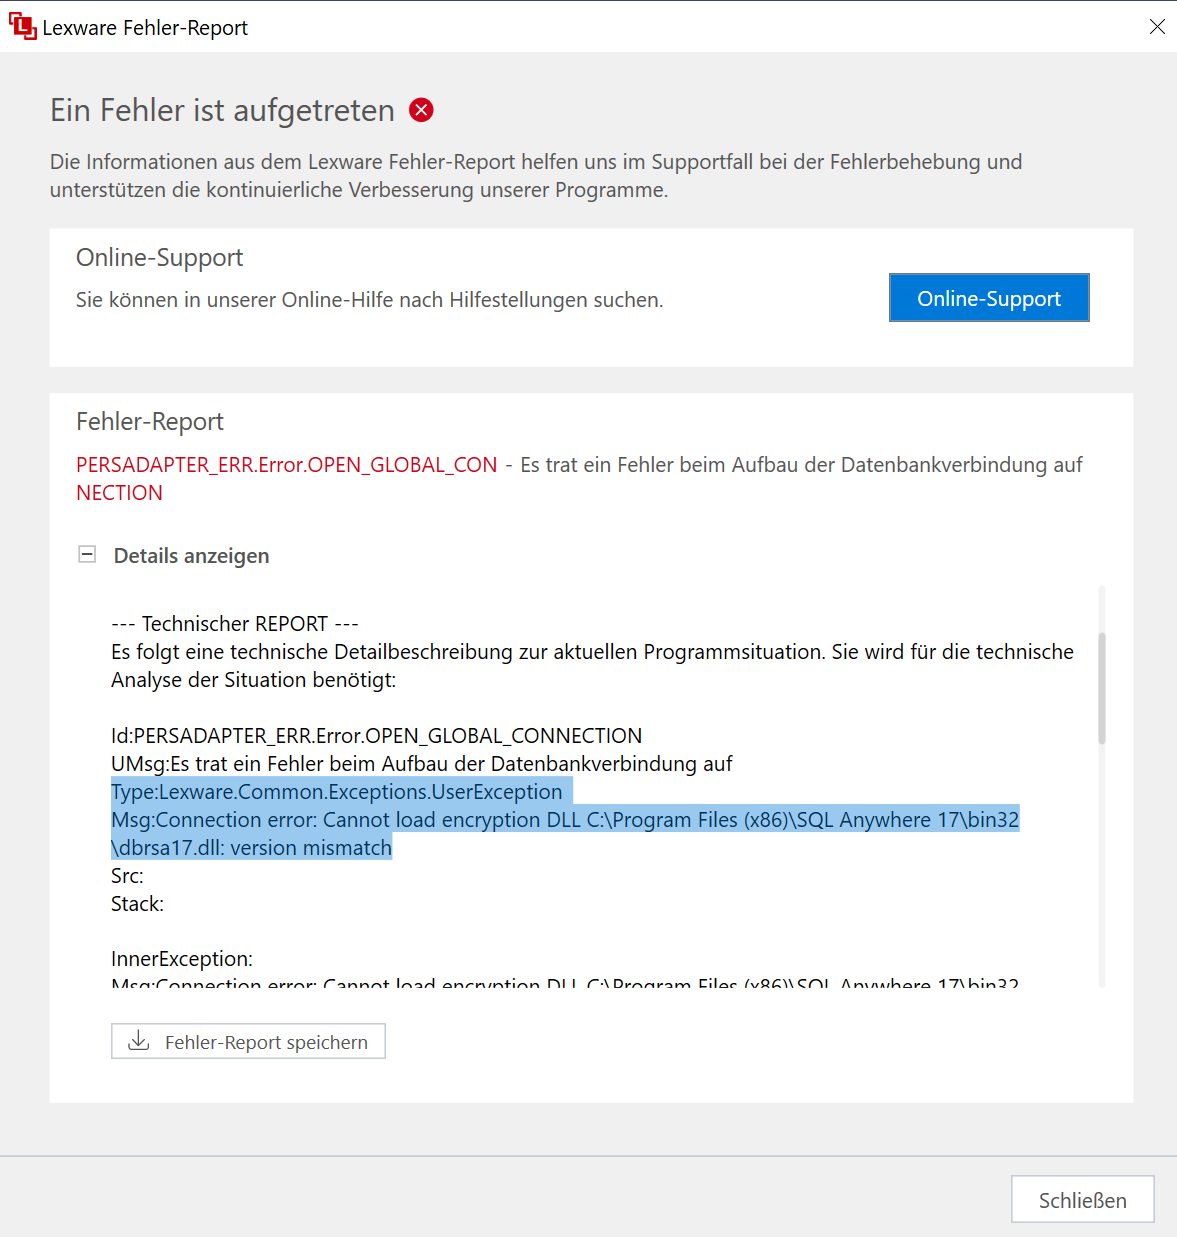Click the red error icon beside heading

(422, 110)
